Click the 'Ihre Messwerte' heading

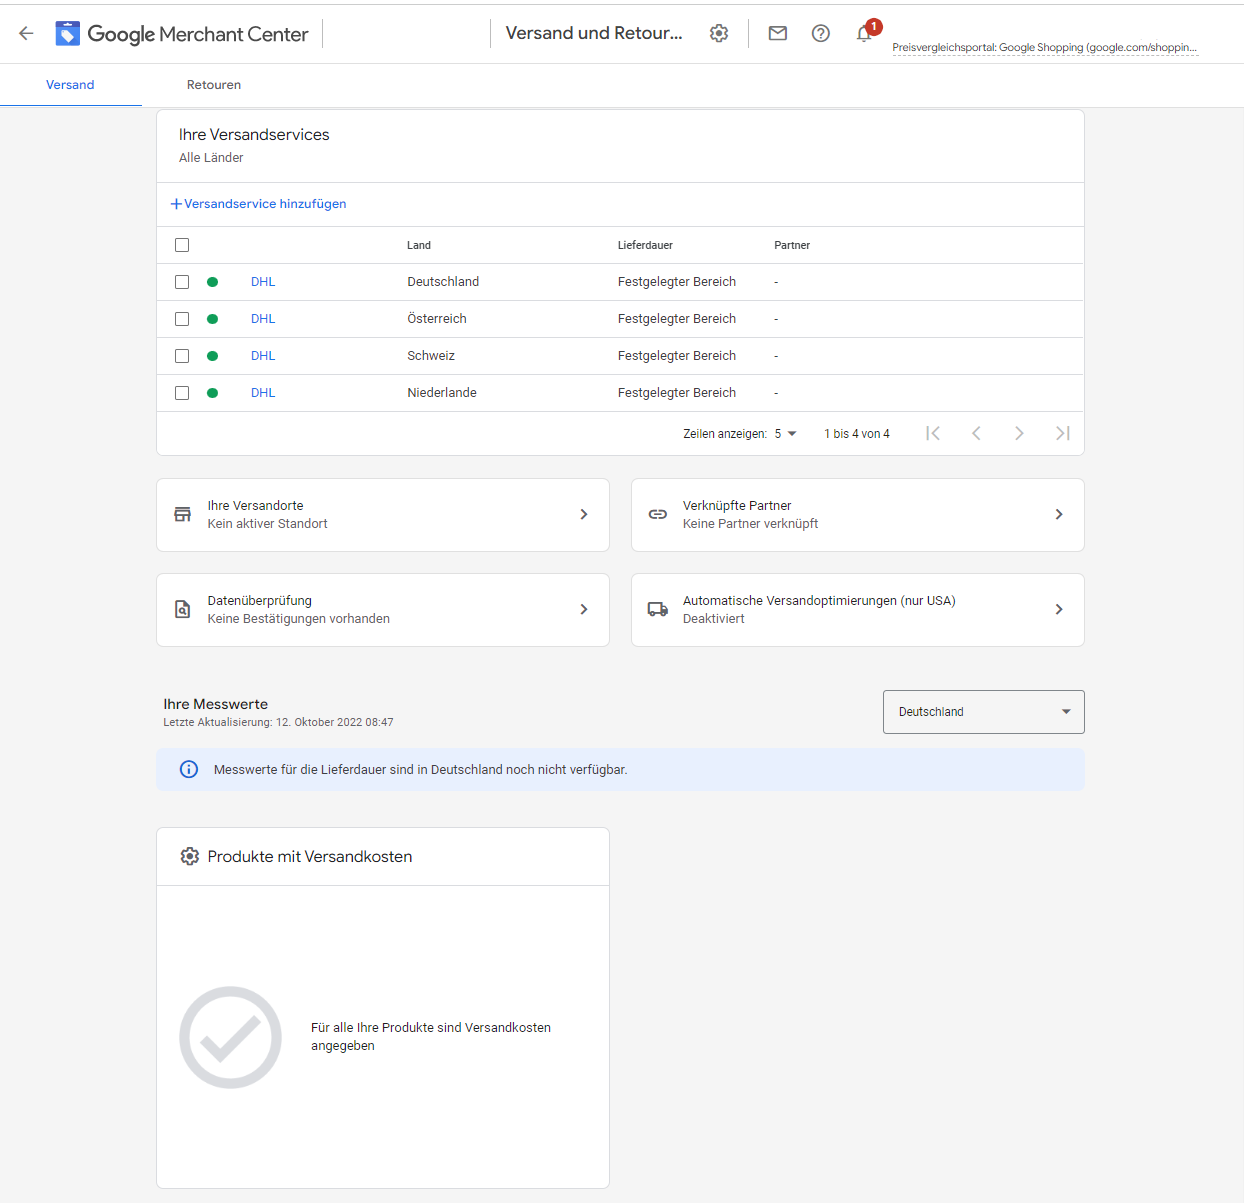tap(216, 704)
